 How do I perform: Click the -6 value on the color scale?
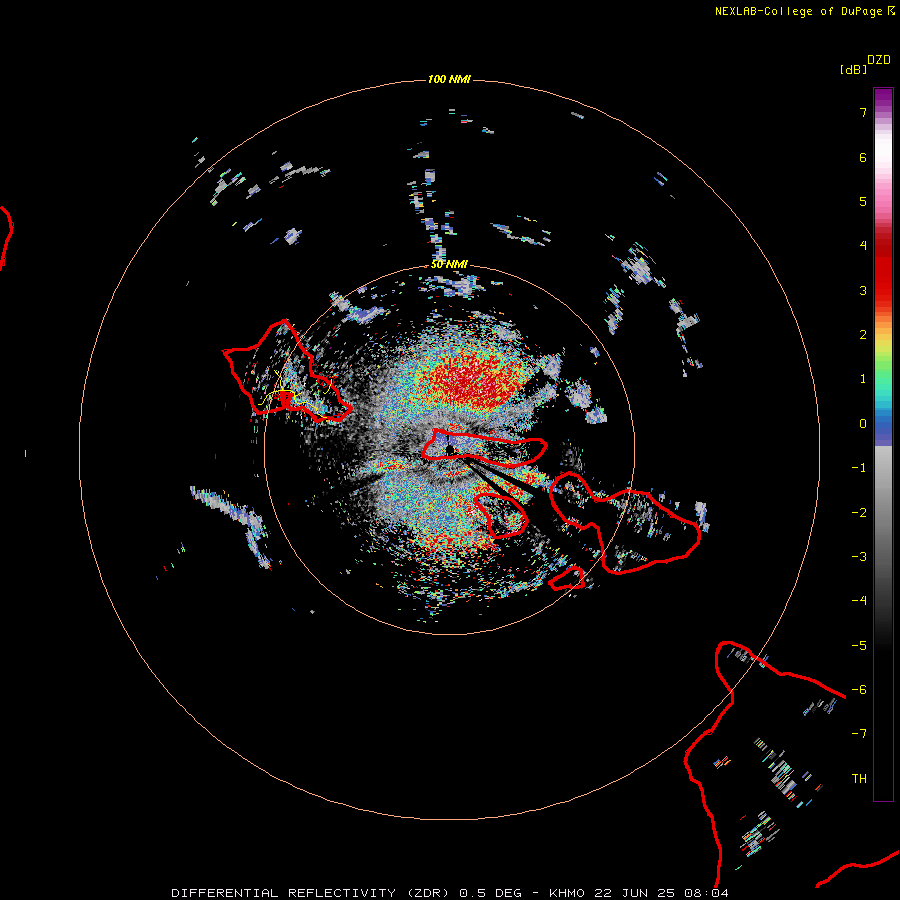click(859, 690)
